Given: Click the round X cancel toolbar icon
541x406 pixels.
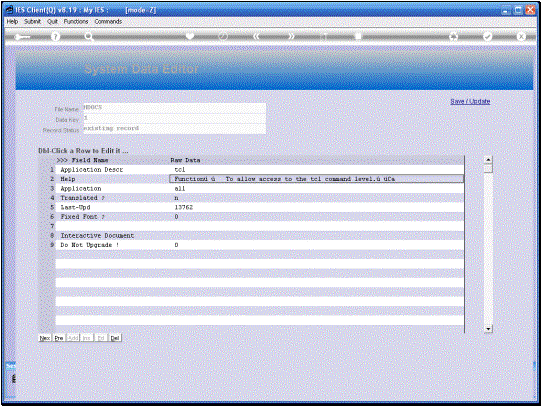Looking at the screenshot, I should [521, 37].
